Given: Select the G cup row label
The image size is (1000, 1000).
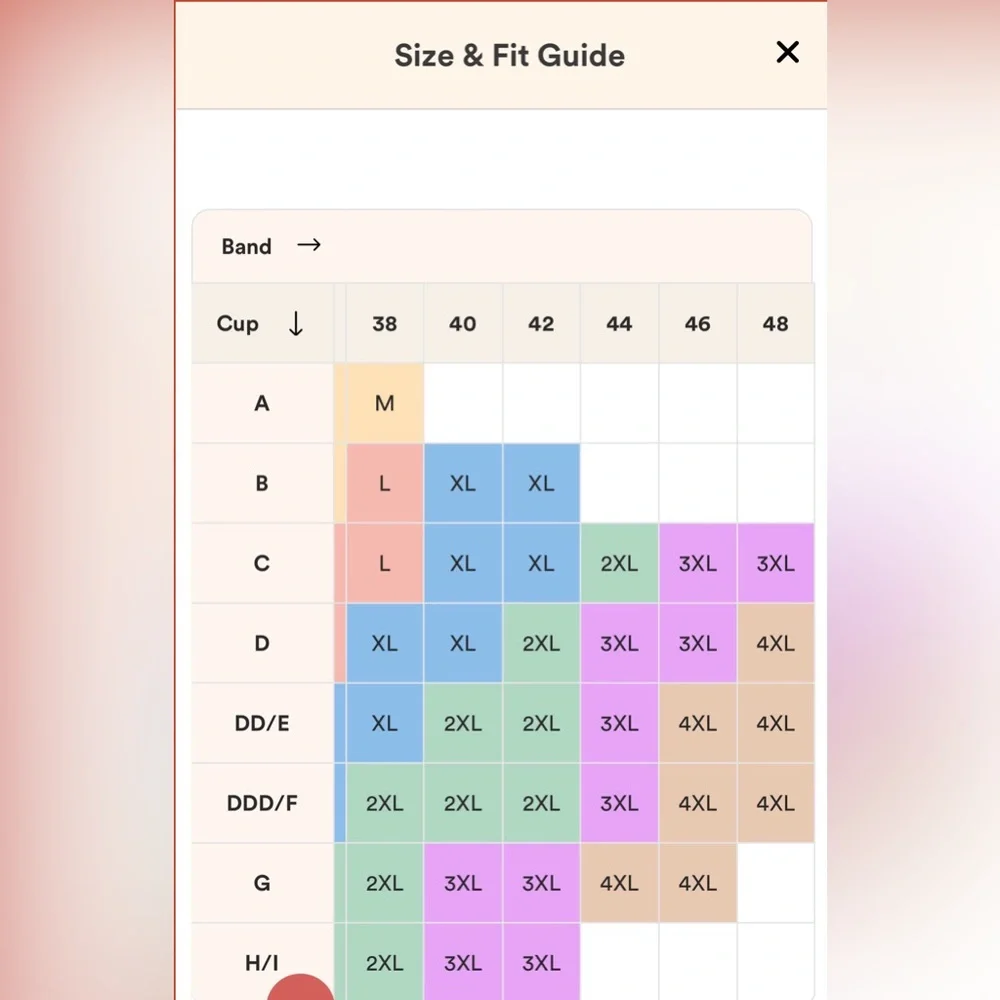Looking at the screenshot, I should 262,883.
